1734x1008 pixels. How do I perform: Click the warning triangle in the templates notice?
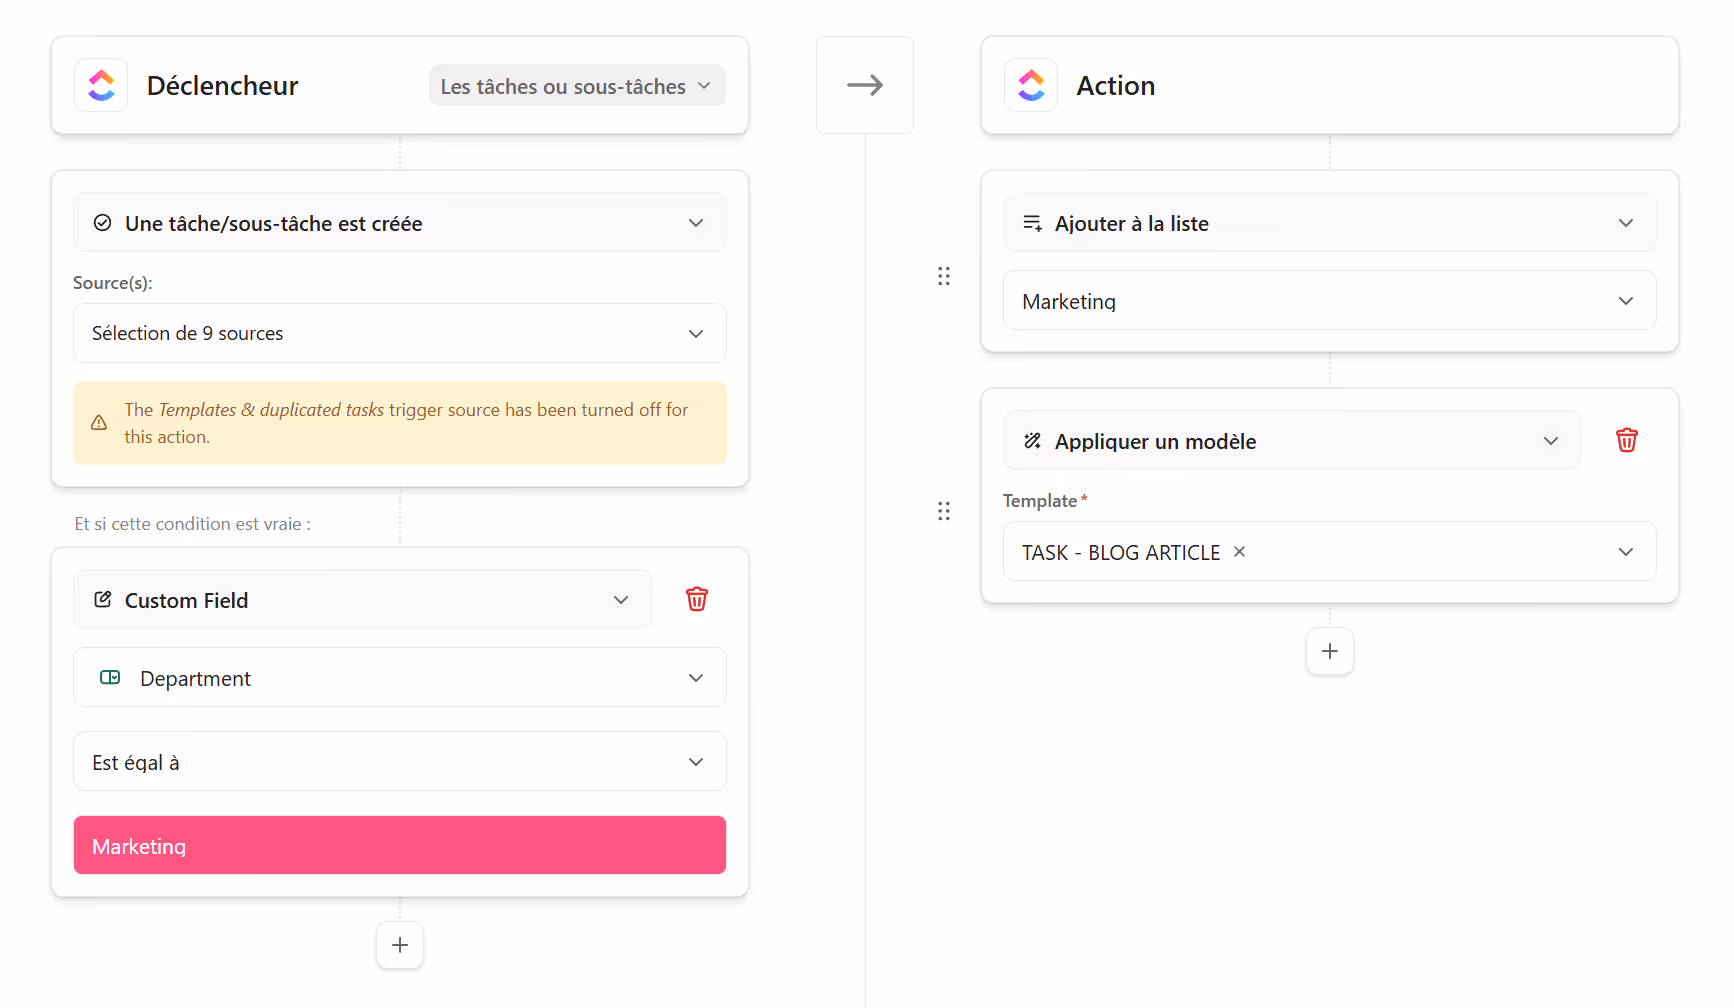click(x=98, y=422)
